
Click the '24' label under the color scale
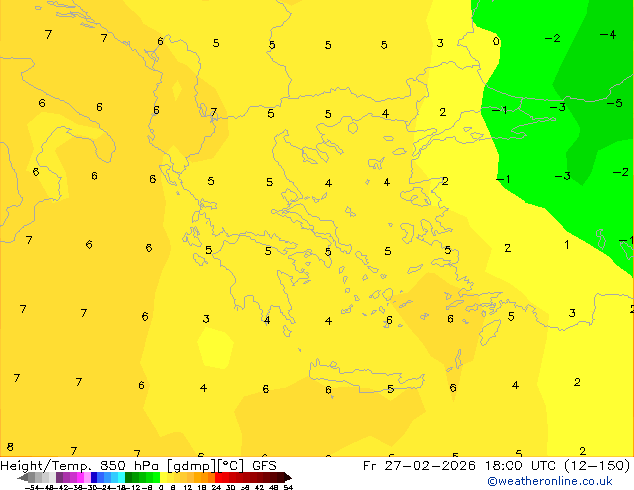pos(216,488)
